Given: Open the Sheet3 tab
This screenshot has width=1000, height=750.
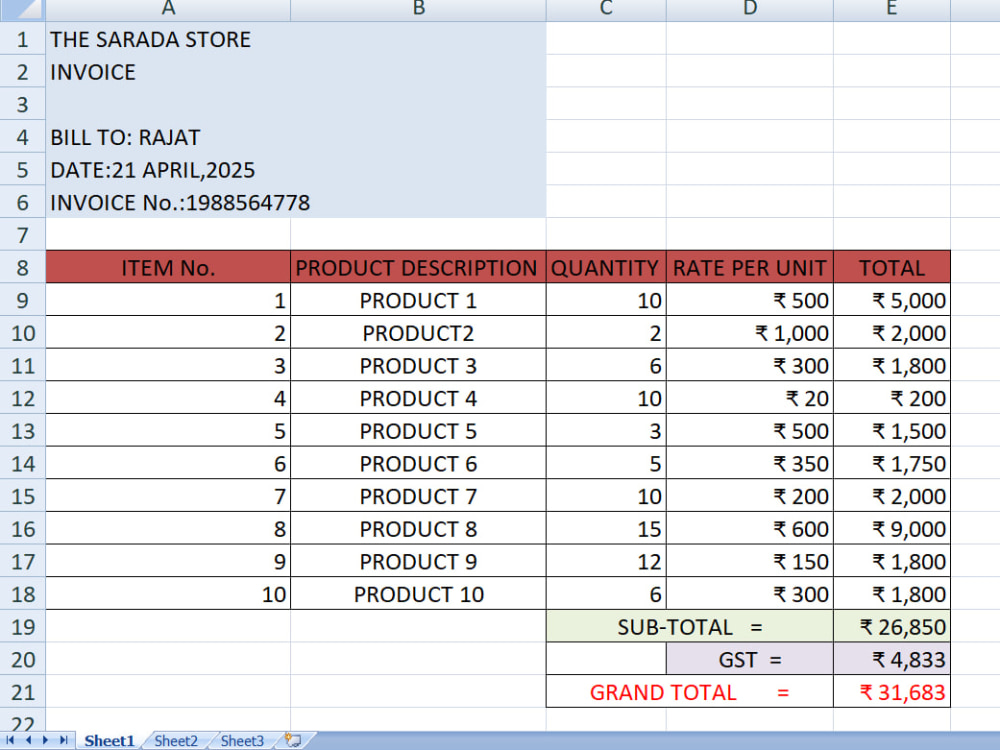Looking at the screenshot, I should (242, 740).
